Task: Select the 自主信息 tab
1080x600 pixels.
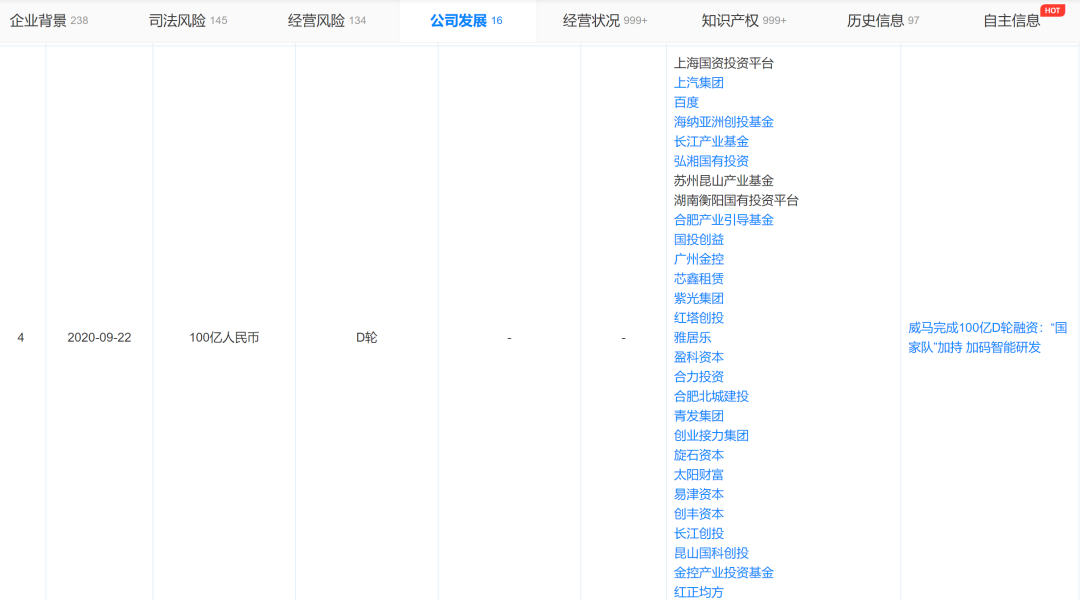Action: [x=1011, y=20]
